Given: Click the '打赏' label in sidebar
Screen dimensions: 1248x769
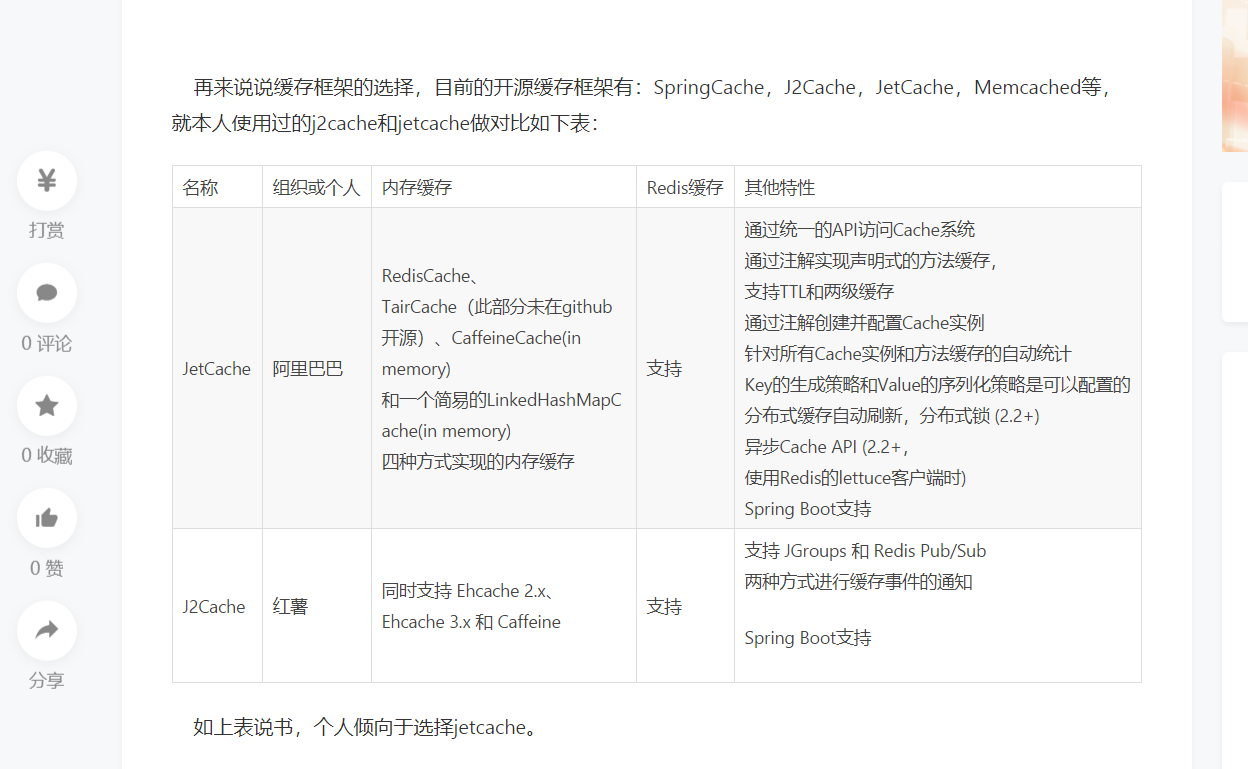Looking at the screenshot, I should (47, 231).
